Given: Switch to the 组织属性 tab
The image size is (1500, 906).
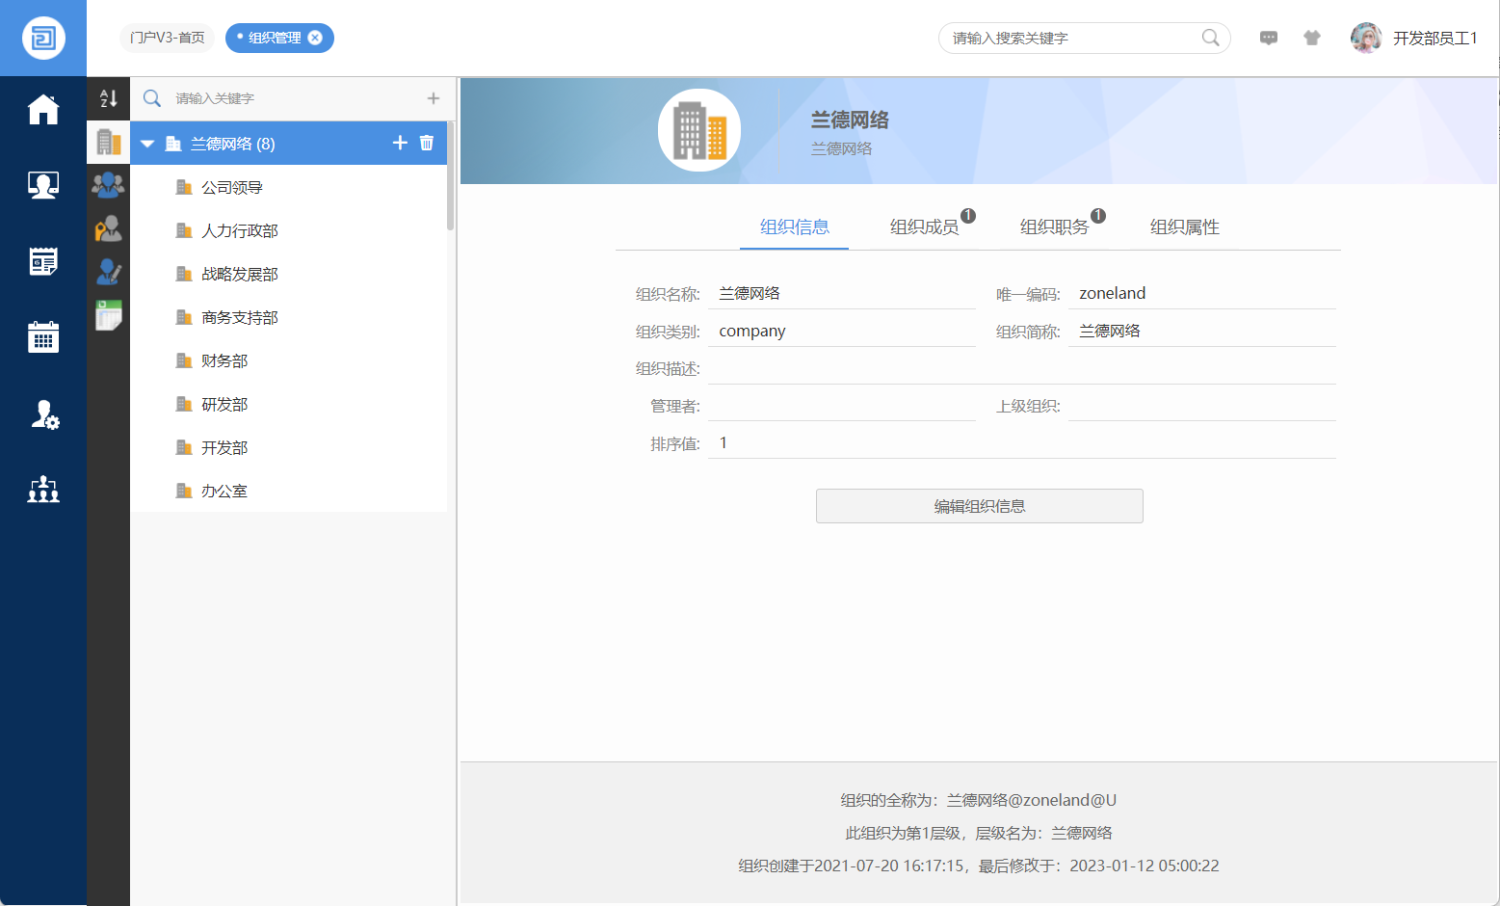Looking at the screenshot, I should click(x=1184, y=227).
